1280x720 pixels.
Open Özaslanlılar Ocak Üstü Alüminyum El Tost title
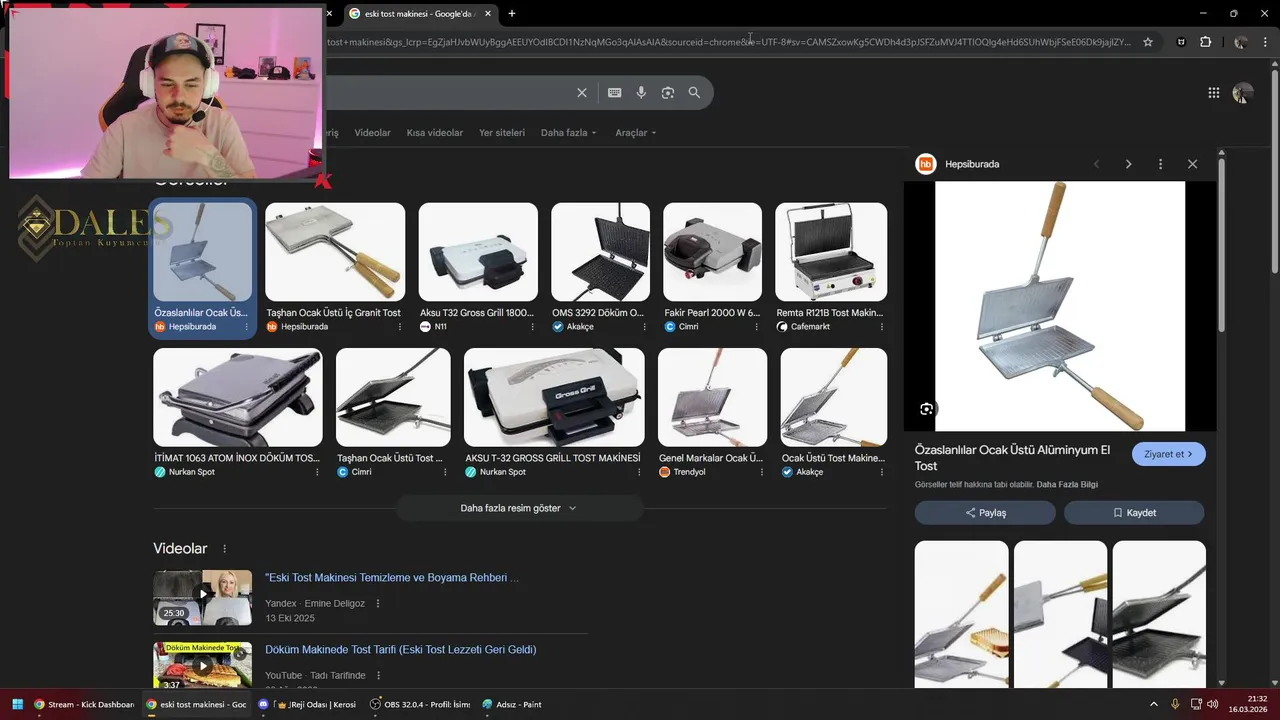[1012, 458]
